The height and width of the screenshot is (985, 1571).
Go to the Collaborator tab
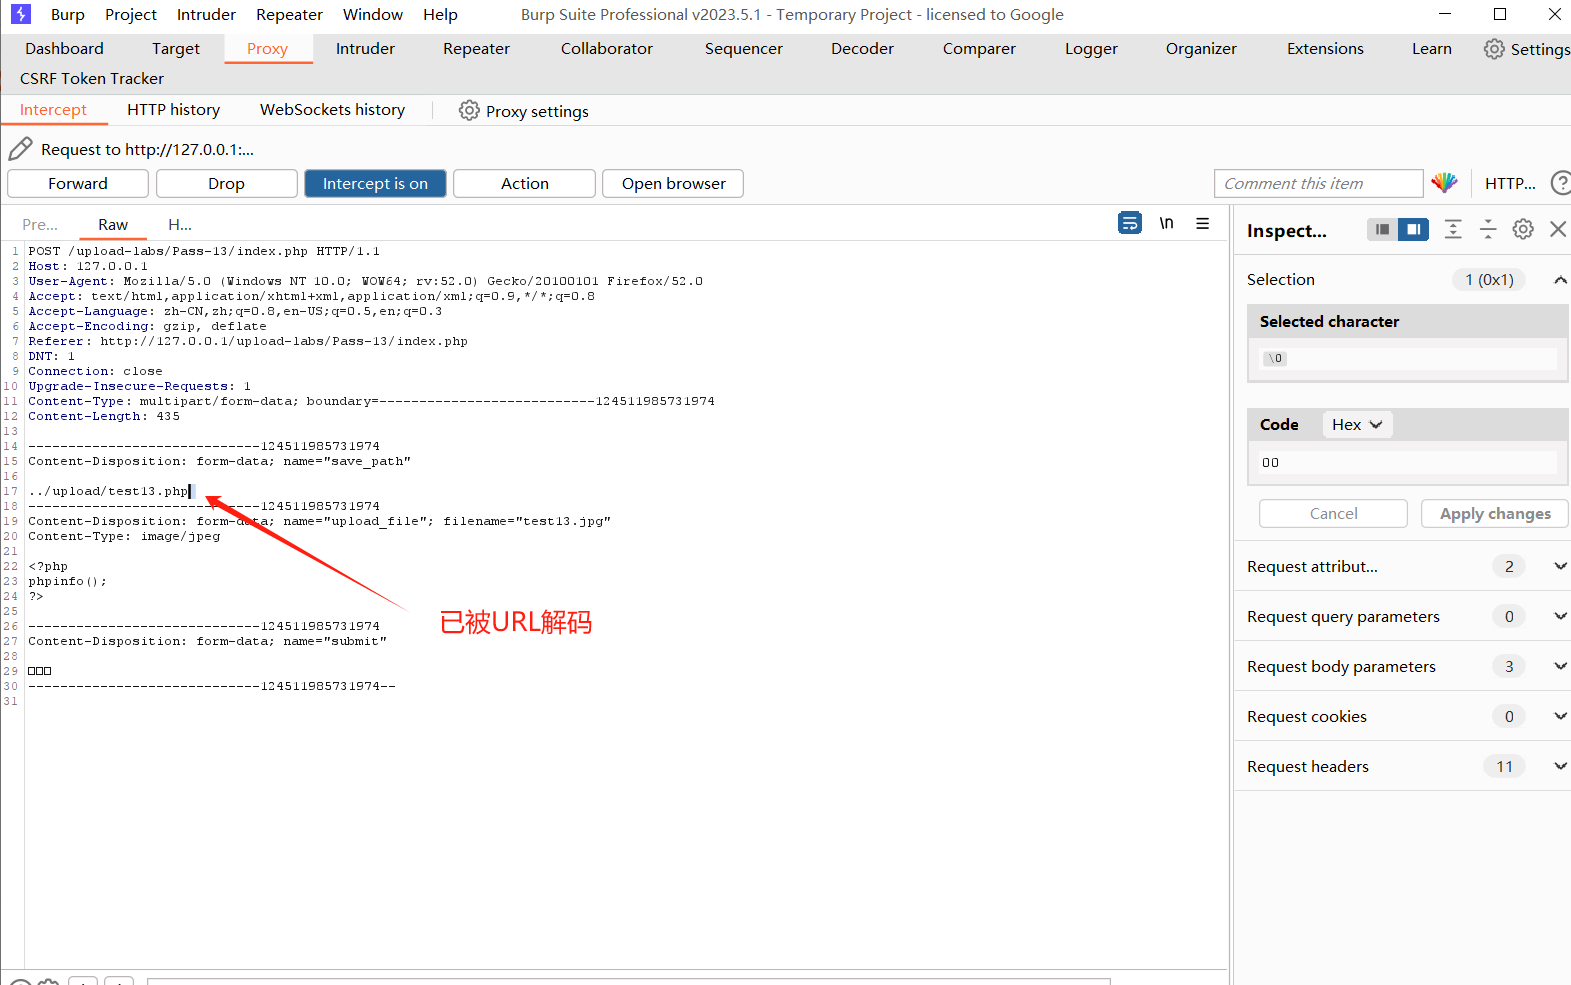tap(606, 49)
